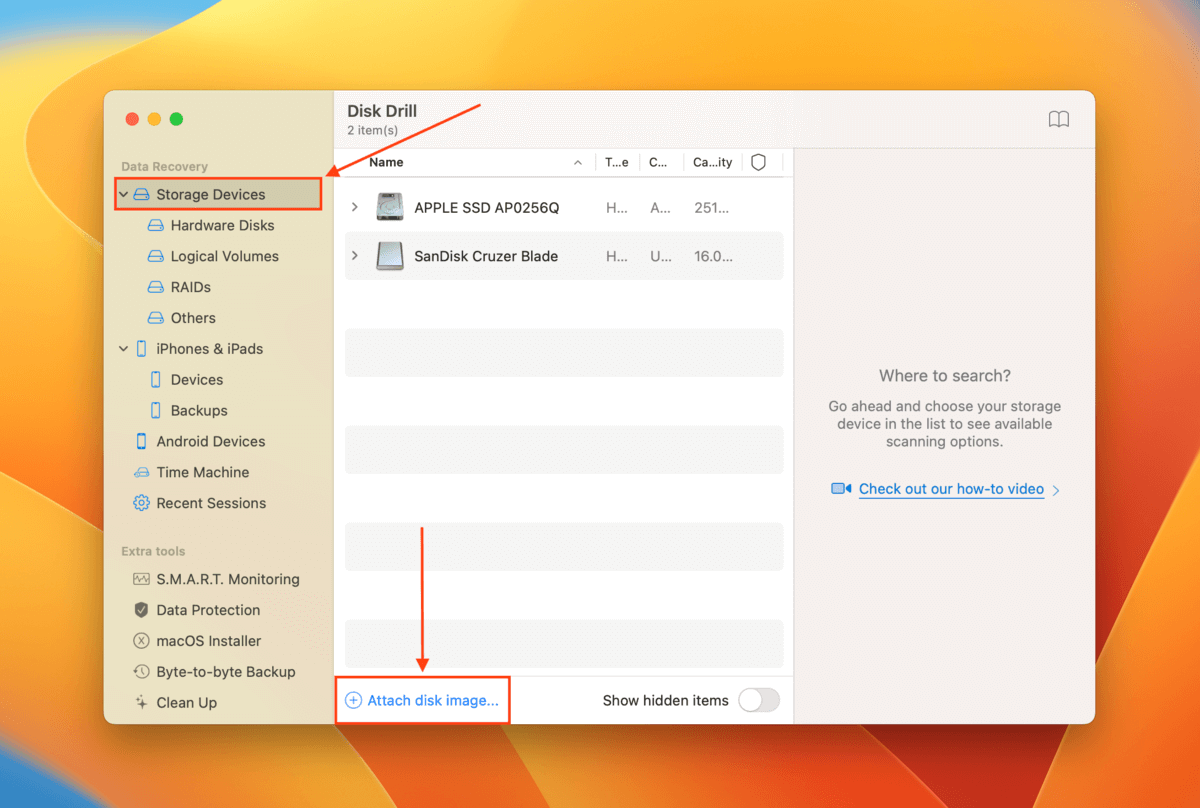
Task: Select the SanDisk Cruzer Blade name
Action: [x=486, y=257]
